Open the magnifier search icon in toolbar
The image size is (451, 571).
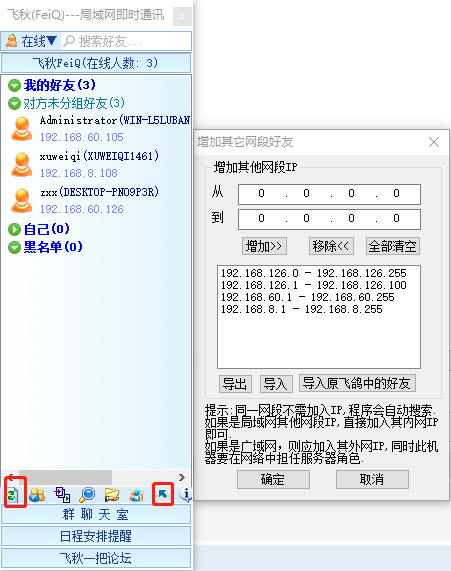87,495
